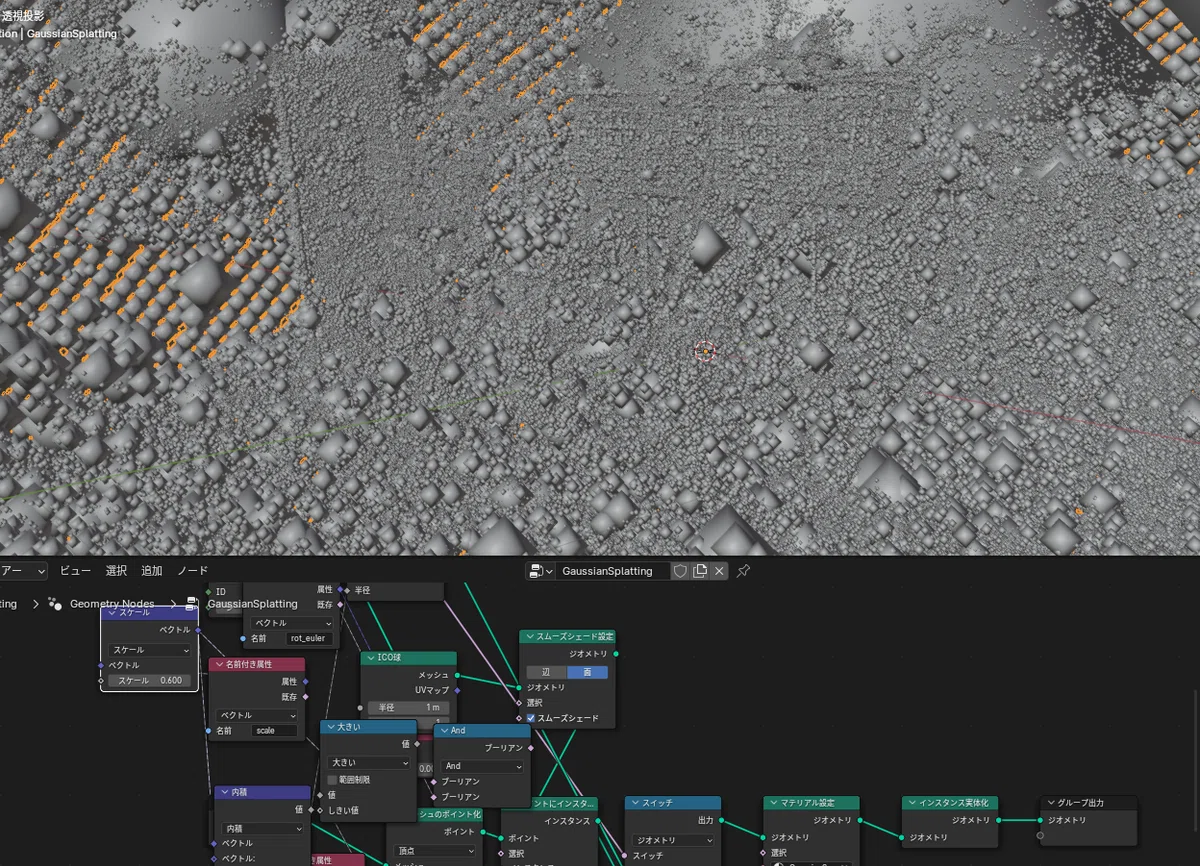Click the ブーリアン output socket of And node
The height and width of the screenshot is (866, 1200).
click(531, 748)
